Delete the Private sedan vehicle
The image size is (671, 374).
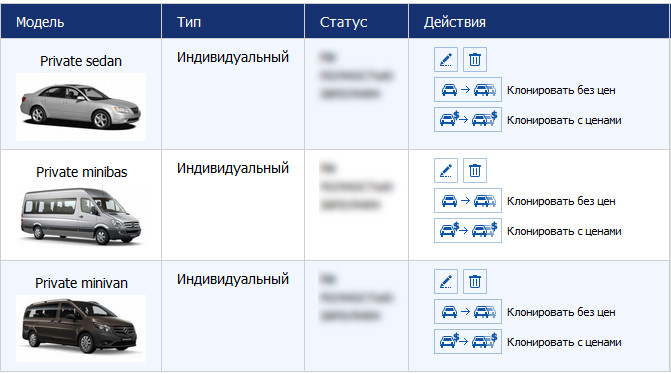click(475, 59)
